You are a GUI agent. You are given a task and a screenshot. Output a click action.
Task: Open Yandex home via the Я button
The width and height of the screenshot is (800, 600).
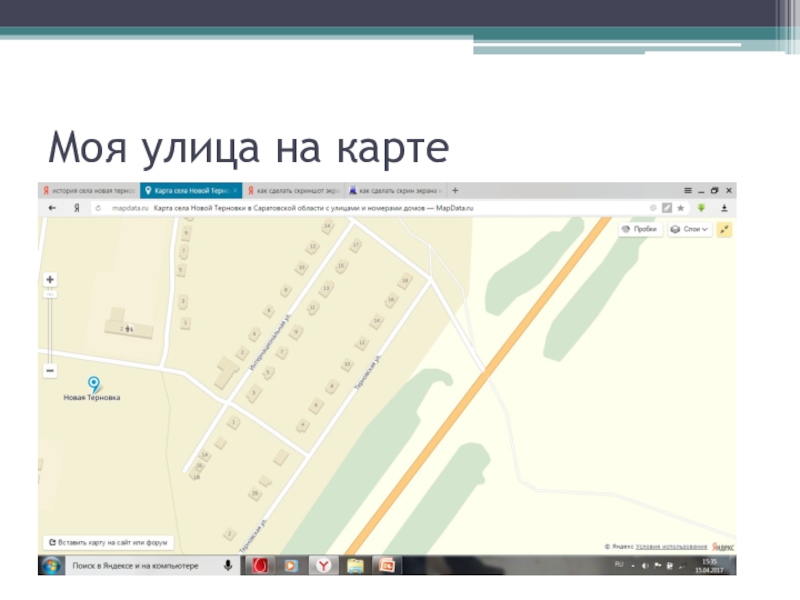[76, 208]
